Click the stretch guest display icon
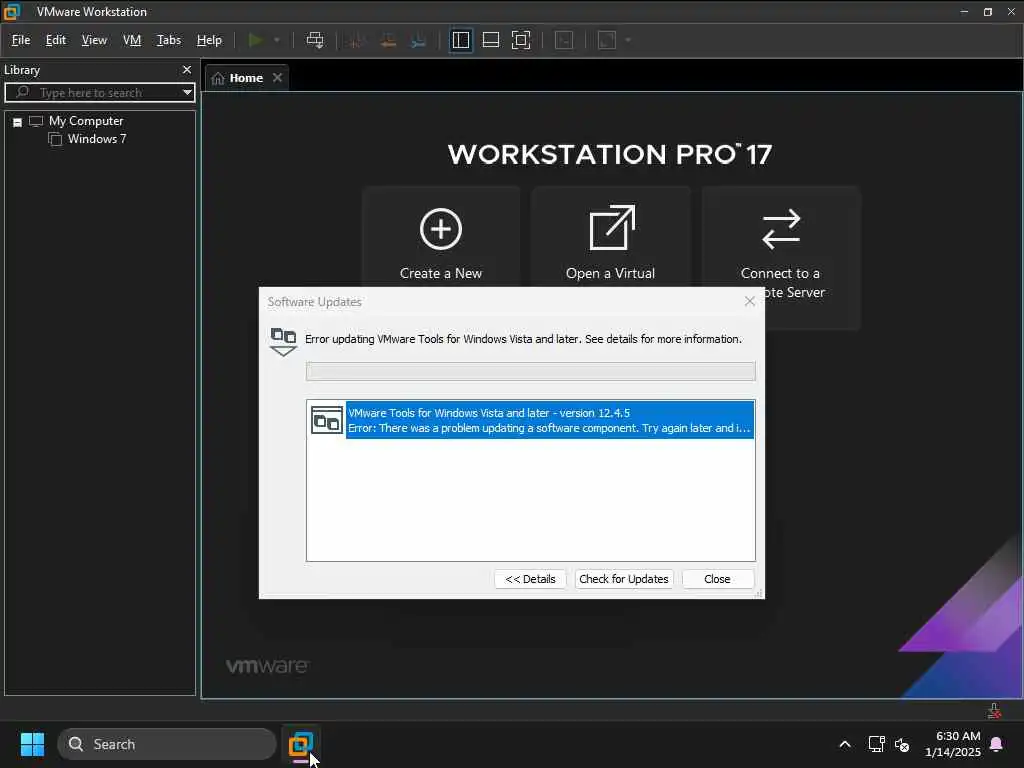The width and height of the screenshot is (1024, 768). [x=607, y=40]
